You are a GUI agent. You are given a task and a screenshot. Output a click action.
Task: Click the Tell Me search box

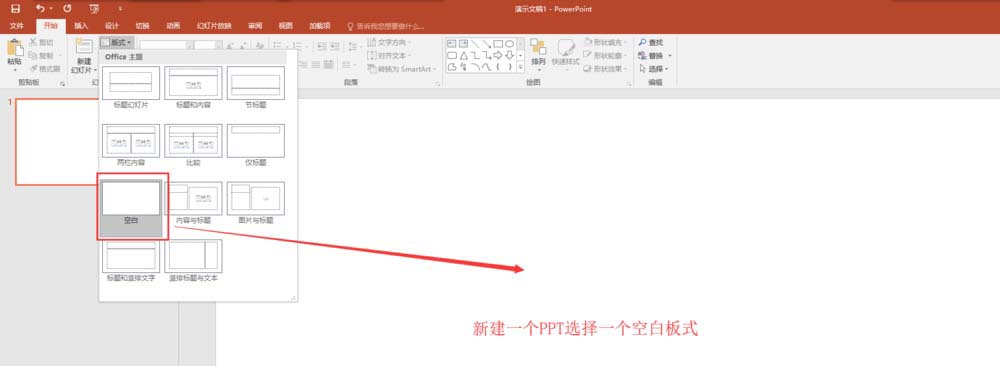pyautogui.click(x=386, y=26)
